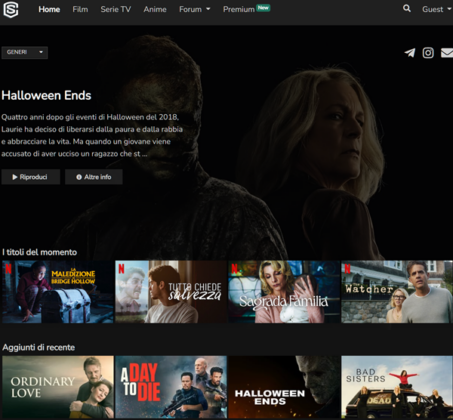Open the Anime section
This screenshot has width=453, height=420.
coord(155,9)
